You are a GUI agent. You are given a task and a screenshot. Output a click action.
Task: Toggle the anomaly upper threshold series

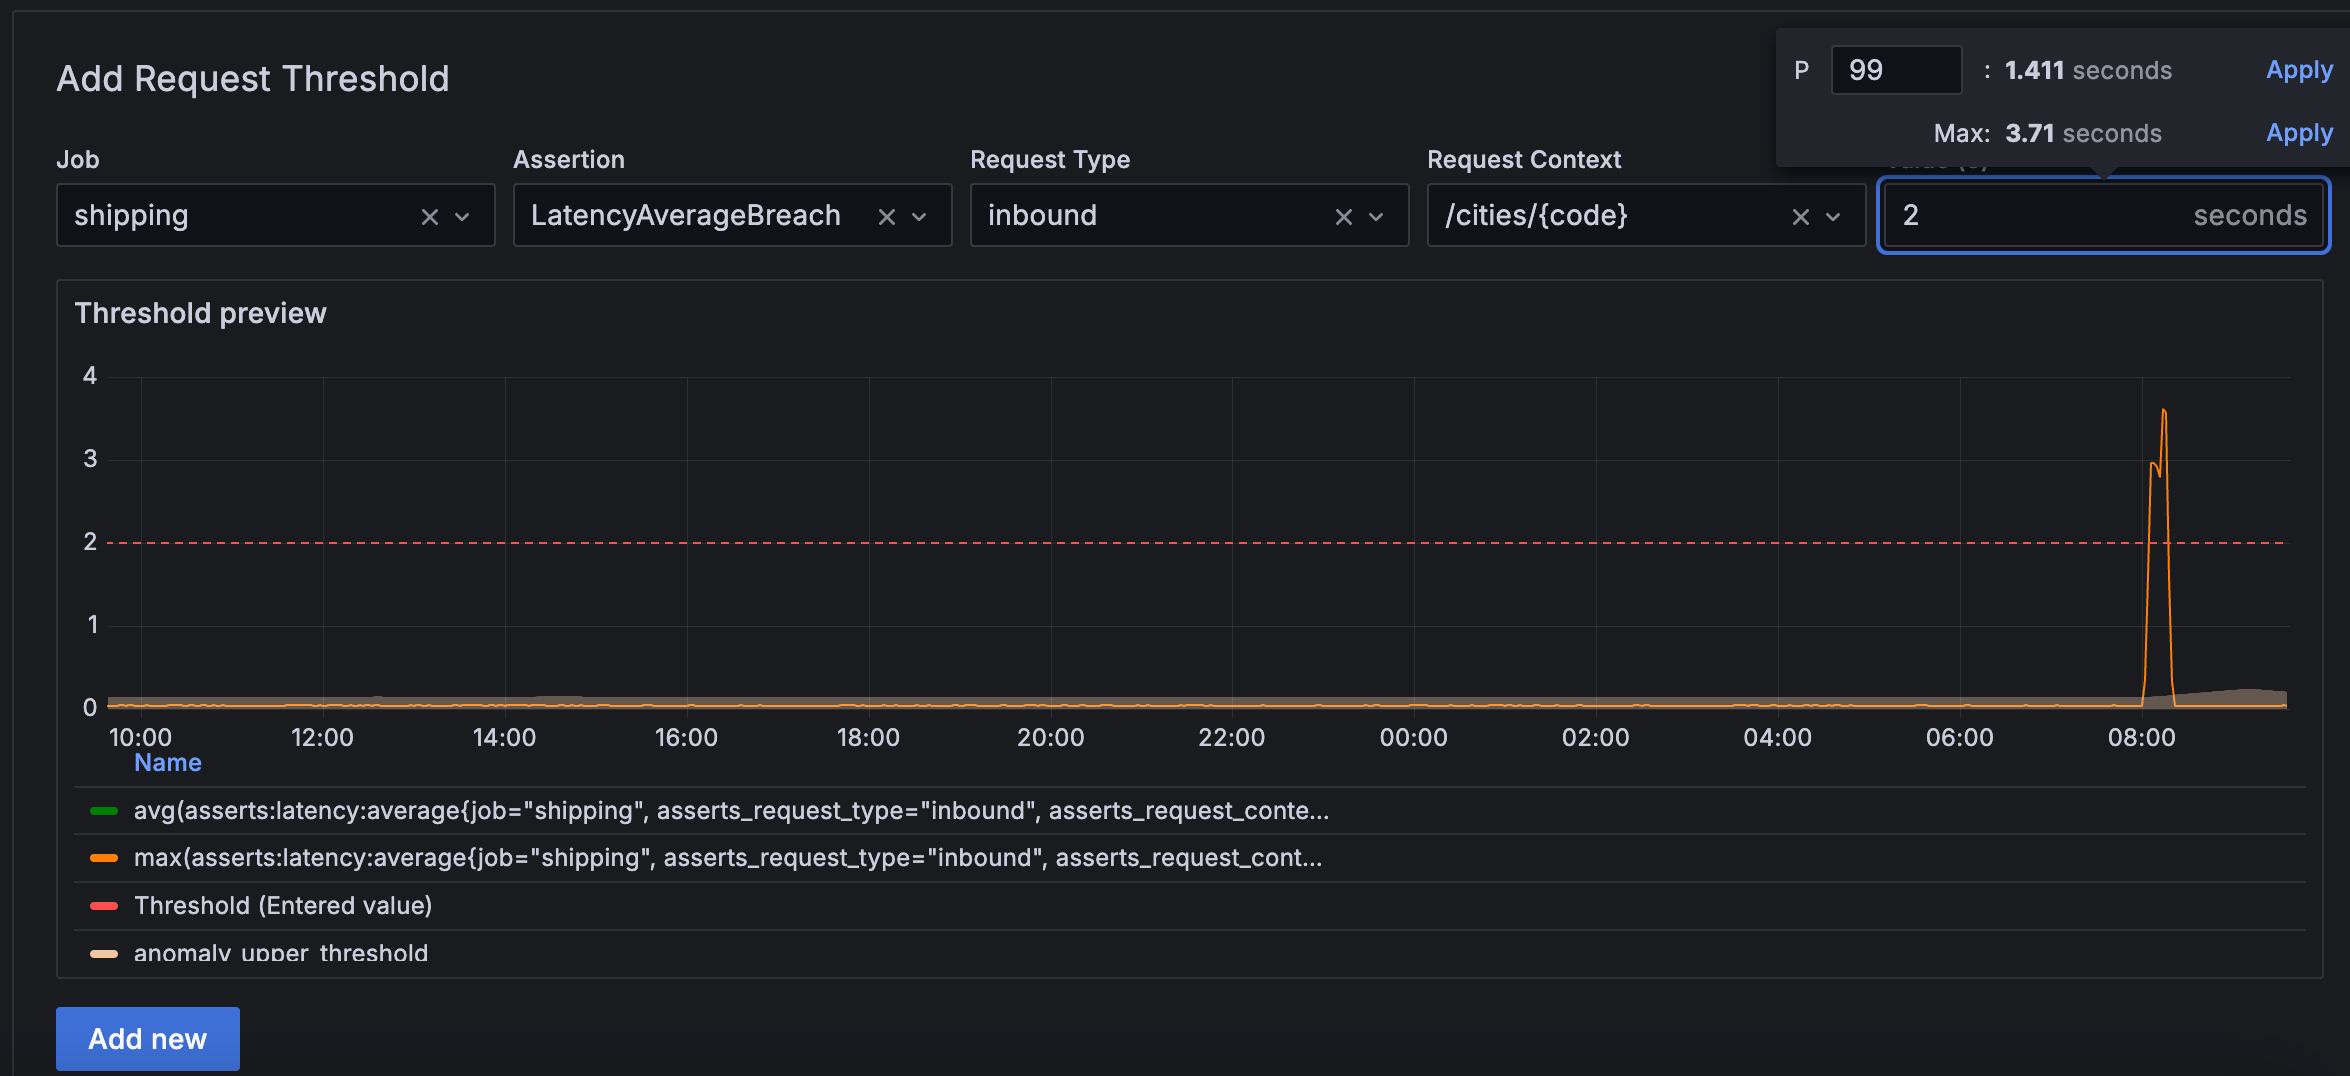pyautogui.click(x=281, y=951)
